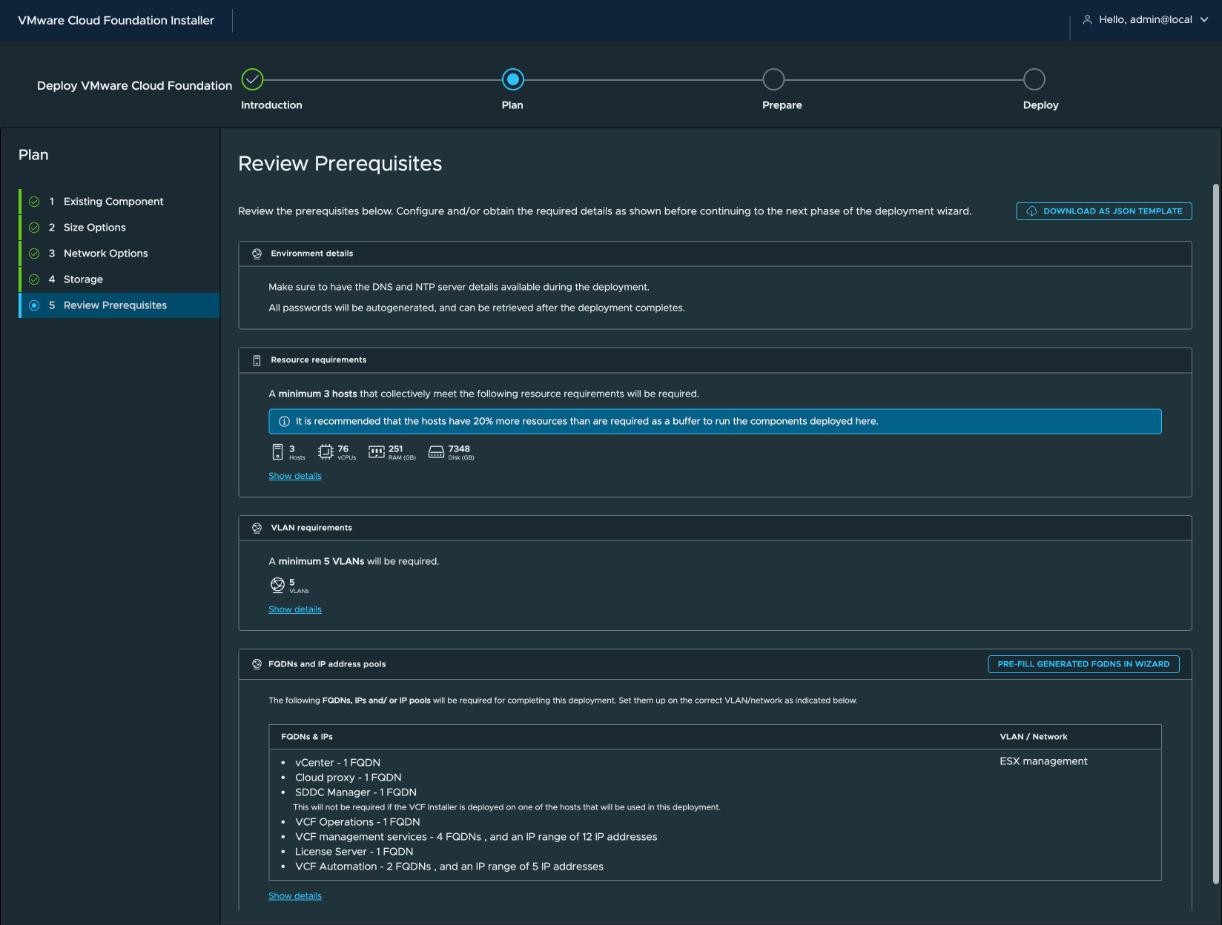The height and width of the screenshot is (925, 1222).
Task: Open the admin@local user dropdown chevron
Action: coord(1204,20)
